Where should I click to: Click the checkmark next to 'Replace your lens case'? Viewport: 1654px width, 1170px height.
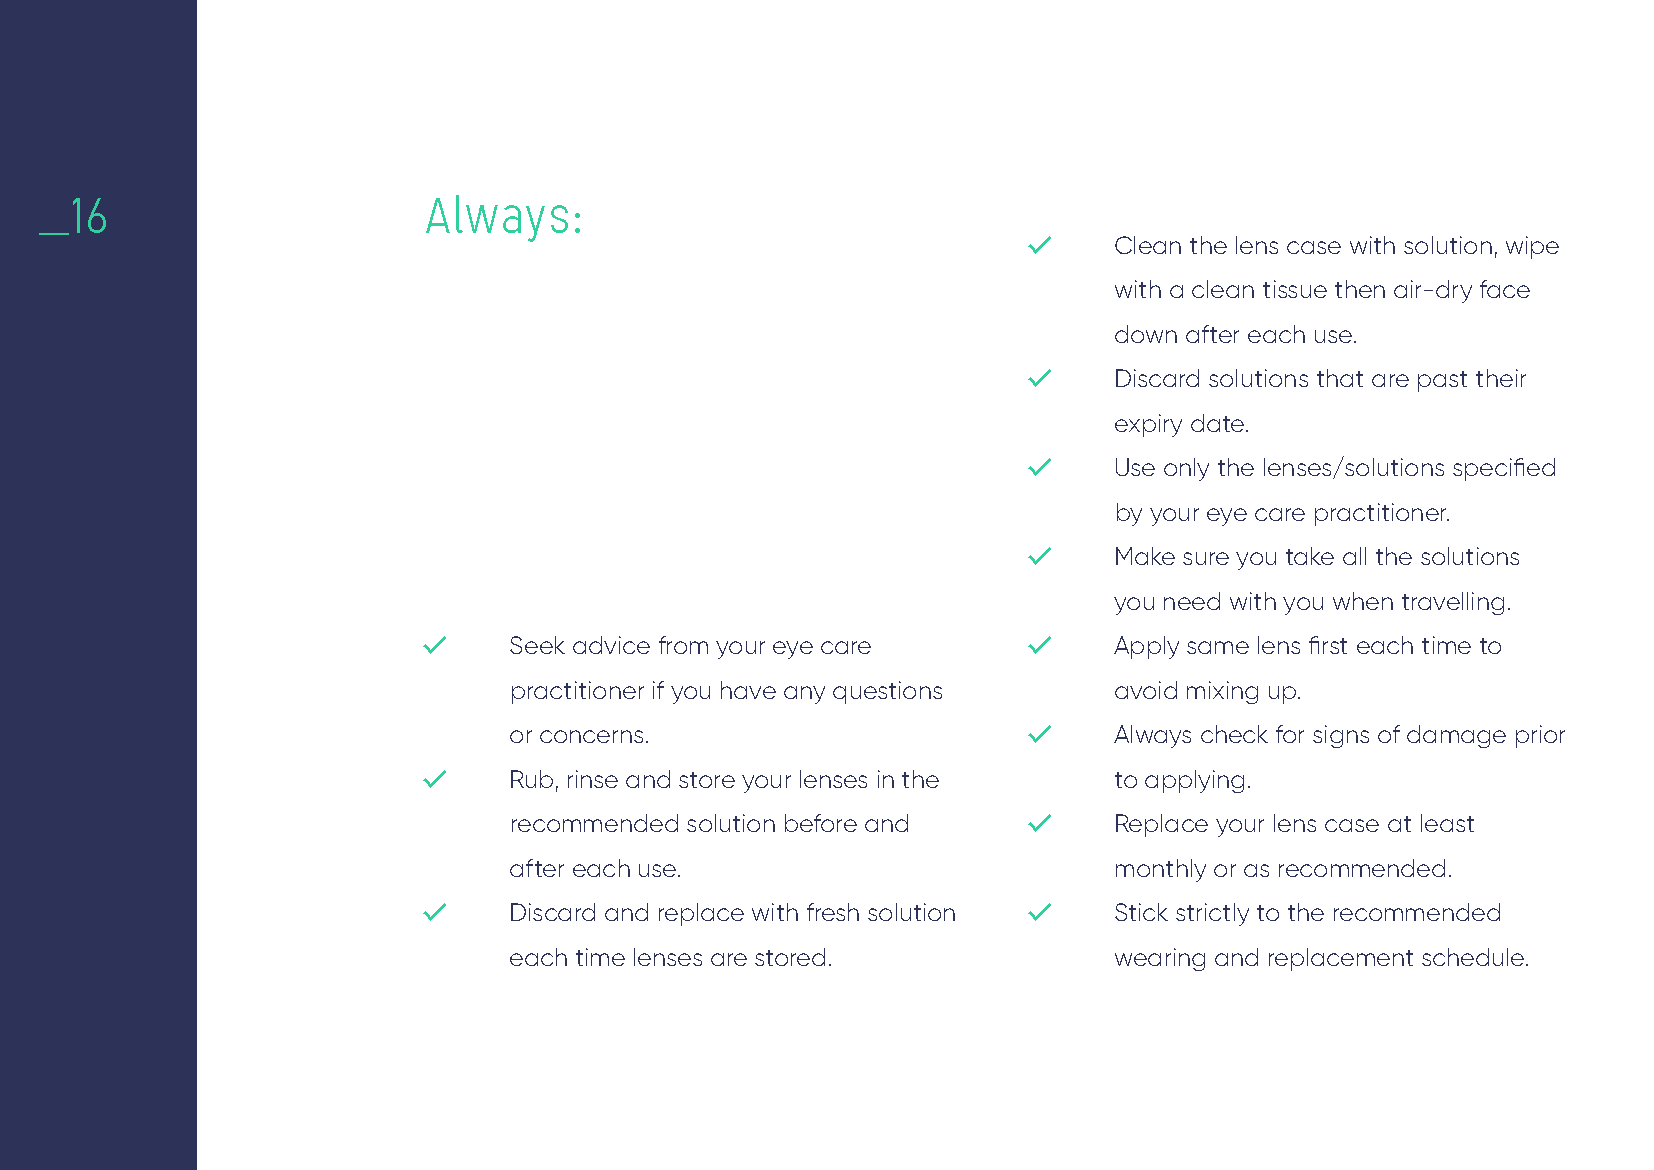tap(1040, 823)
